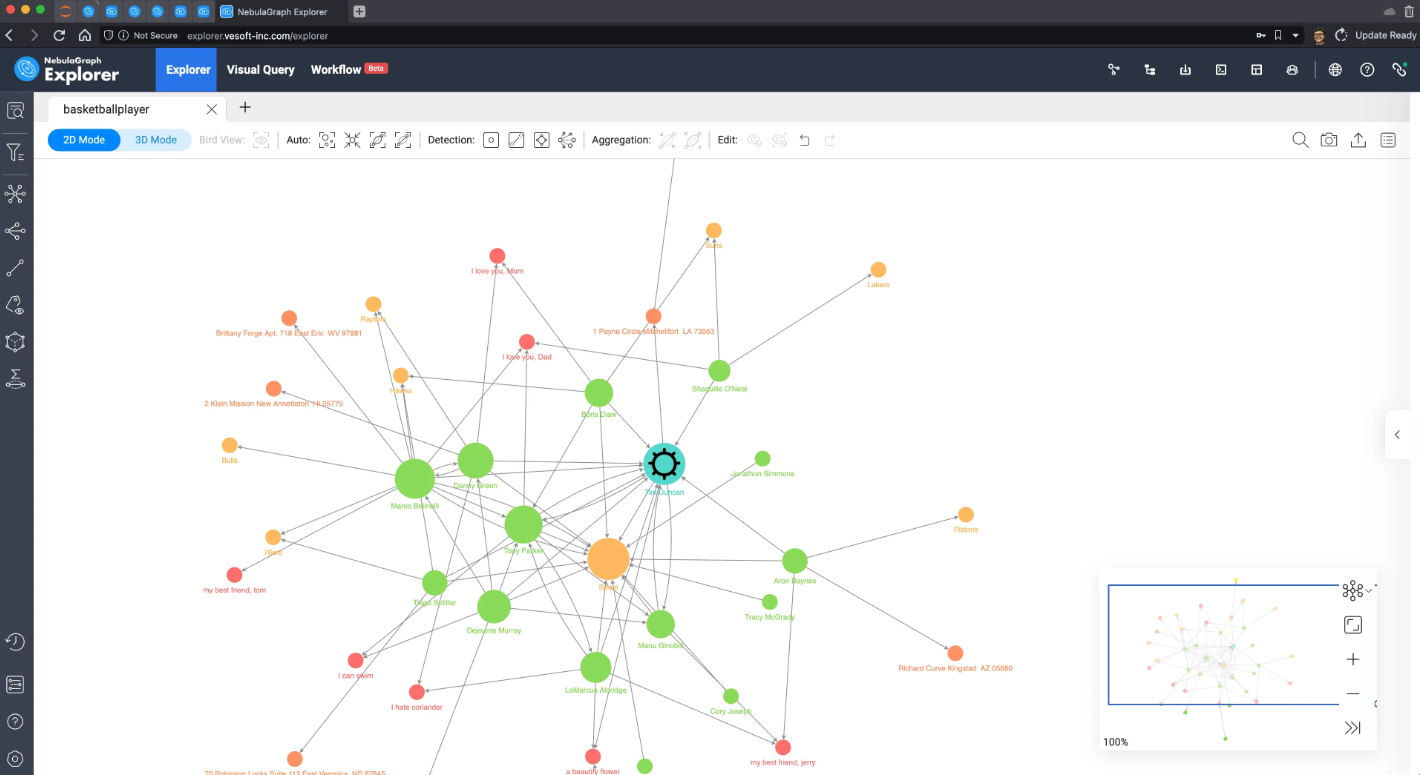Switch to 3D Mode view
1420x775 pixels.
tap(156, 140)
